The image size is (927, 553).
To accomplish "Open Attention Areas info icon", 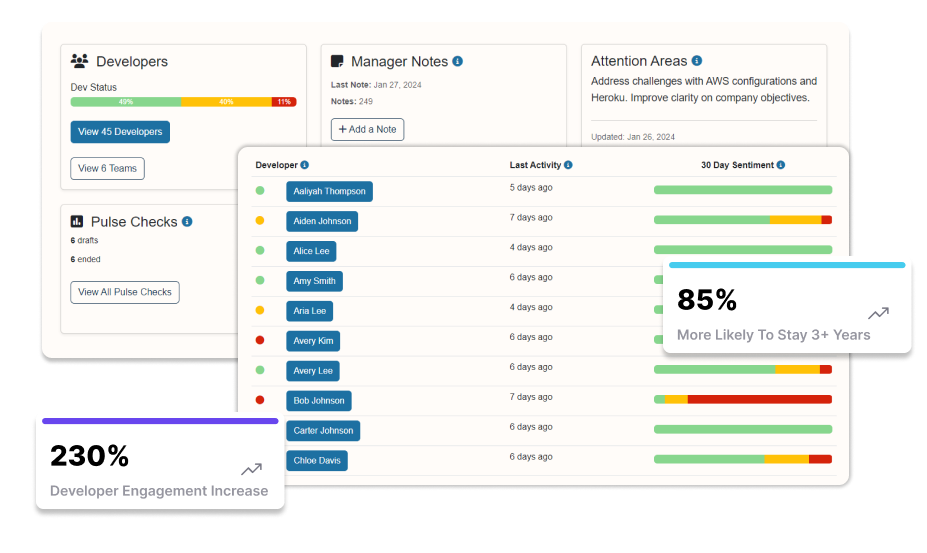I will click(x=697, y=60).
